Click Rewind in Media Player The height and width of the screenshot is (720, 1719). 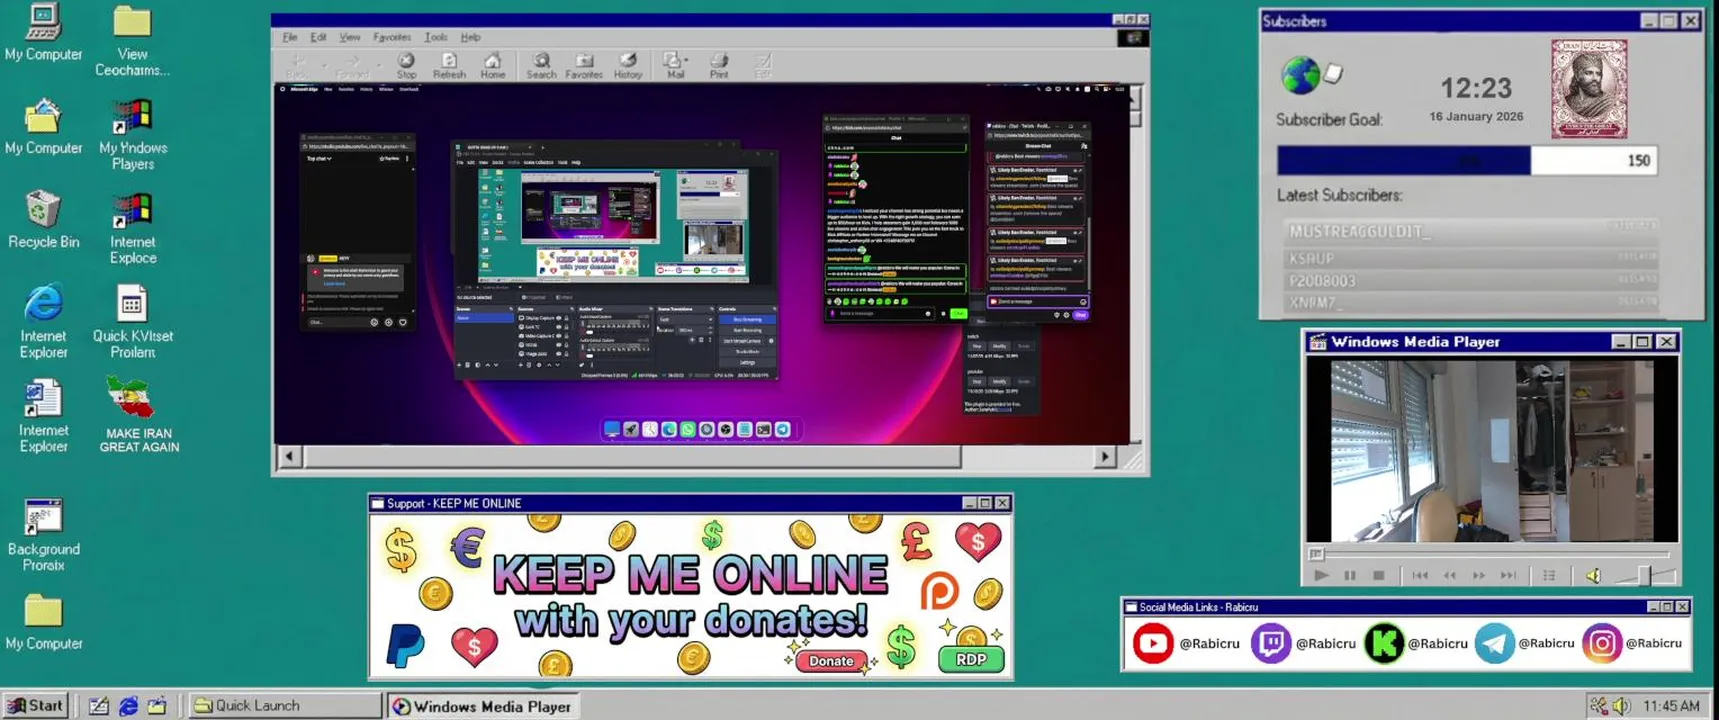[x=1449, y=575]
